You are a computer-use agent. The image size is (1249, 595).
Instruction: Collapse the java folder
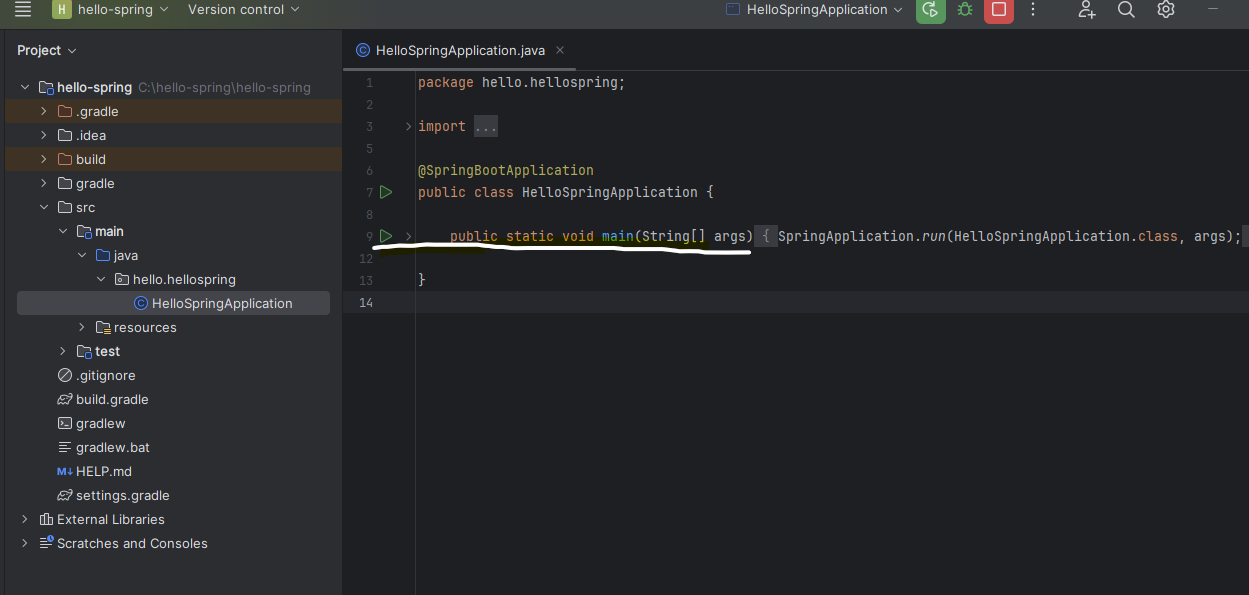click(81, 255)
